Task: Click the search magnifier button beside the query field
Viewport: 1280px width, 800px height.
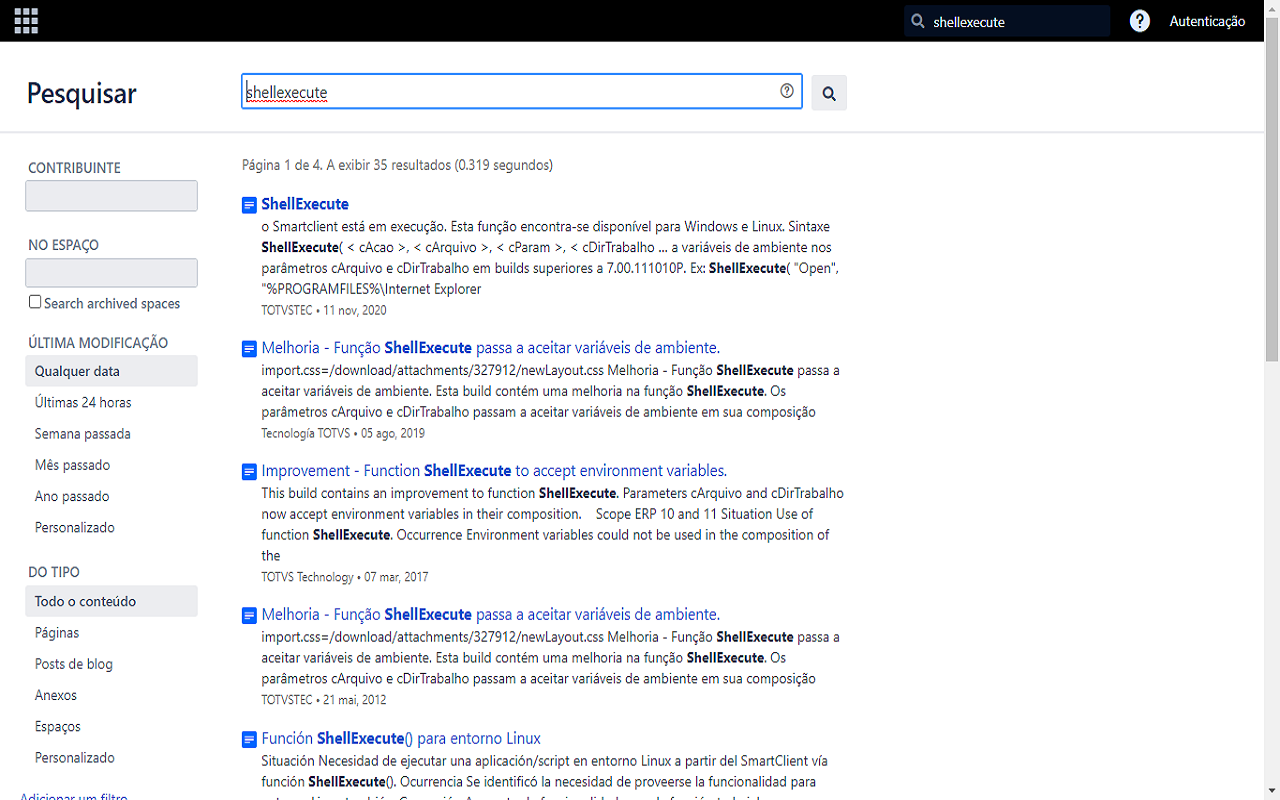Action: click(828, 92)
